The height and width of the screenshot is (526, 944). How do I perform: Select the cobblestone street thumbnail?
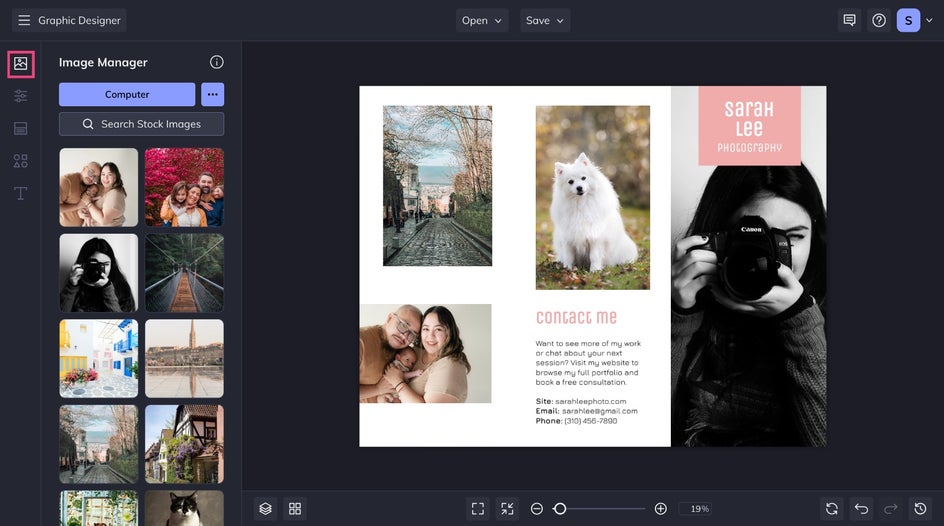click(99, 444)
